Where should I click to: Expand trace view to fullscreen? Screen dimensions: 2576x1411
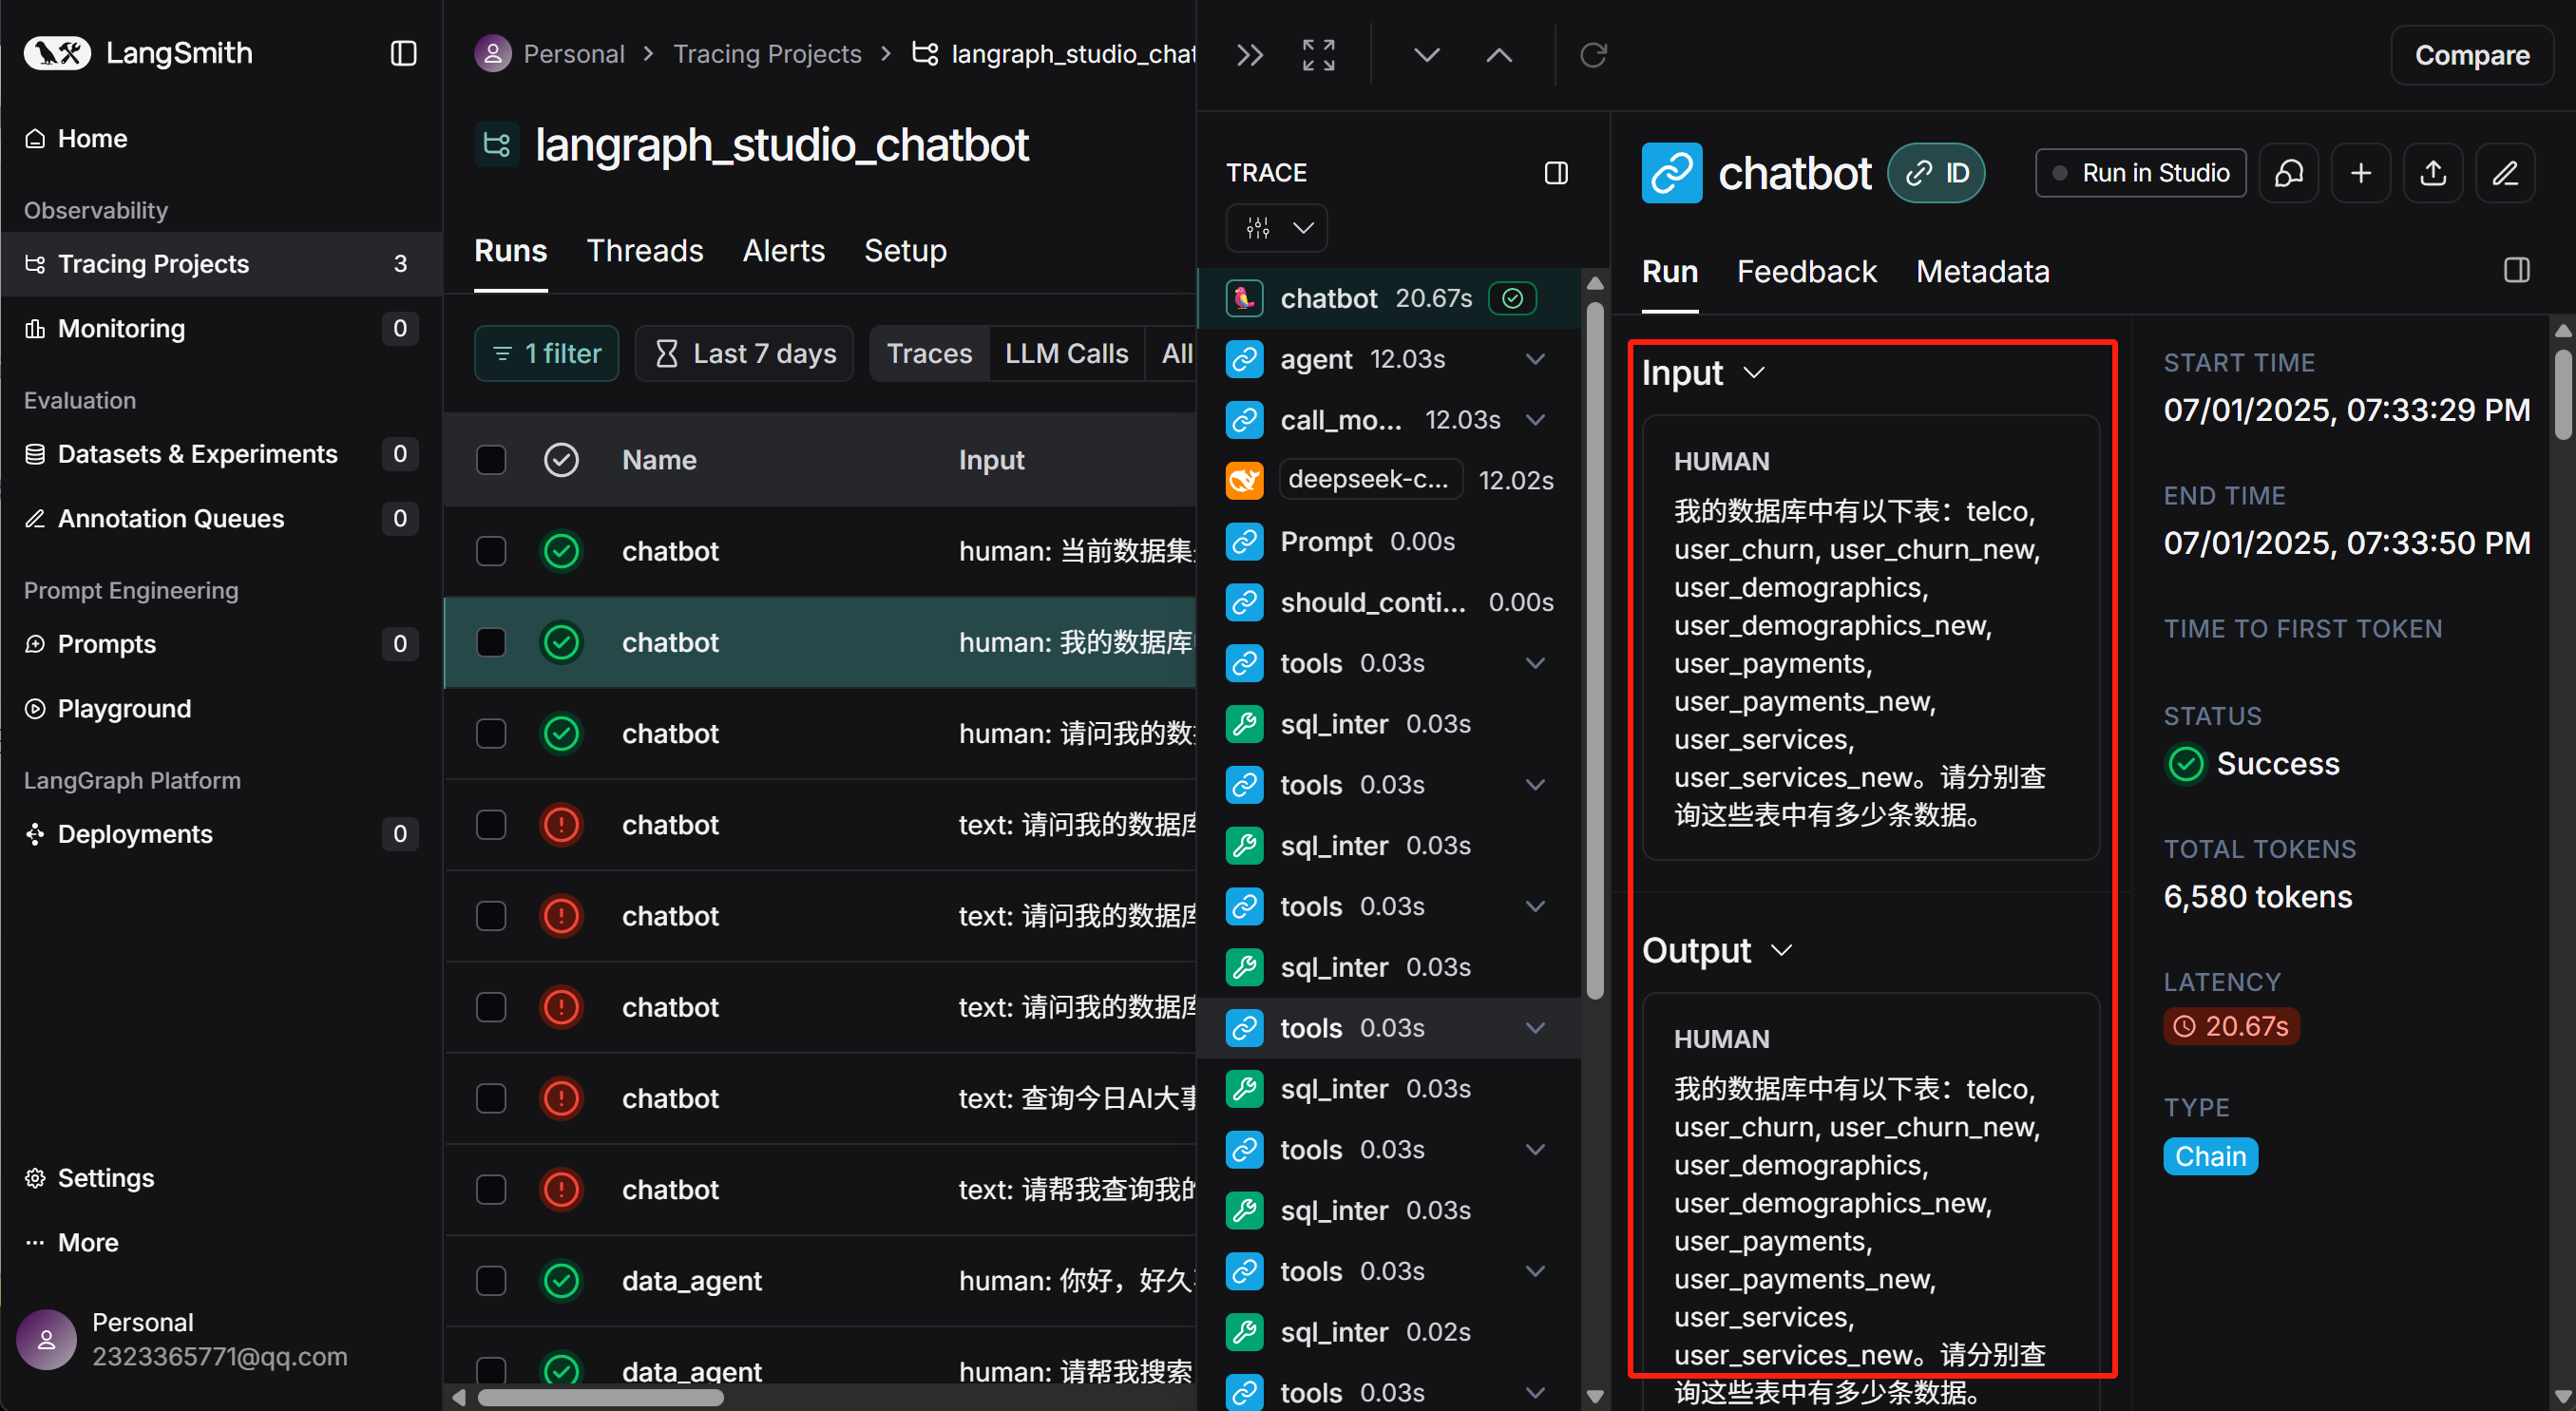1318,55
